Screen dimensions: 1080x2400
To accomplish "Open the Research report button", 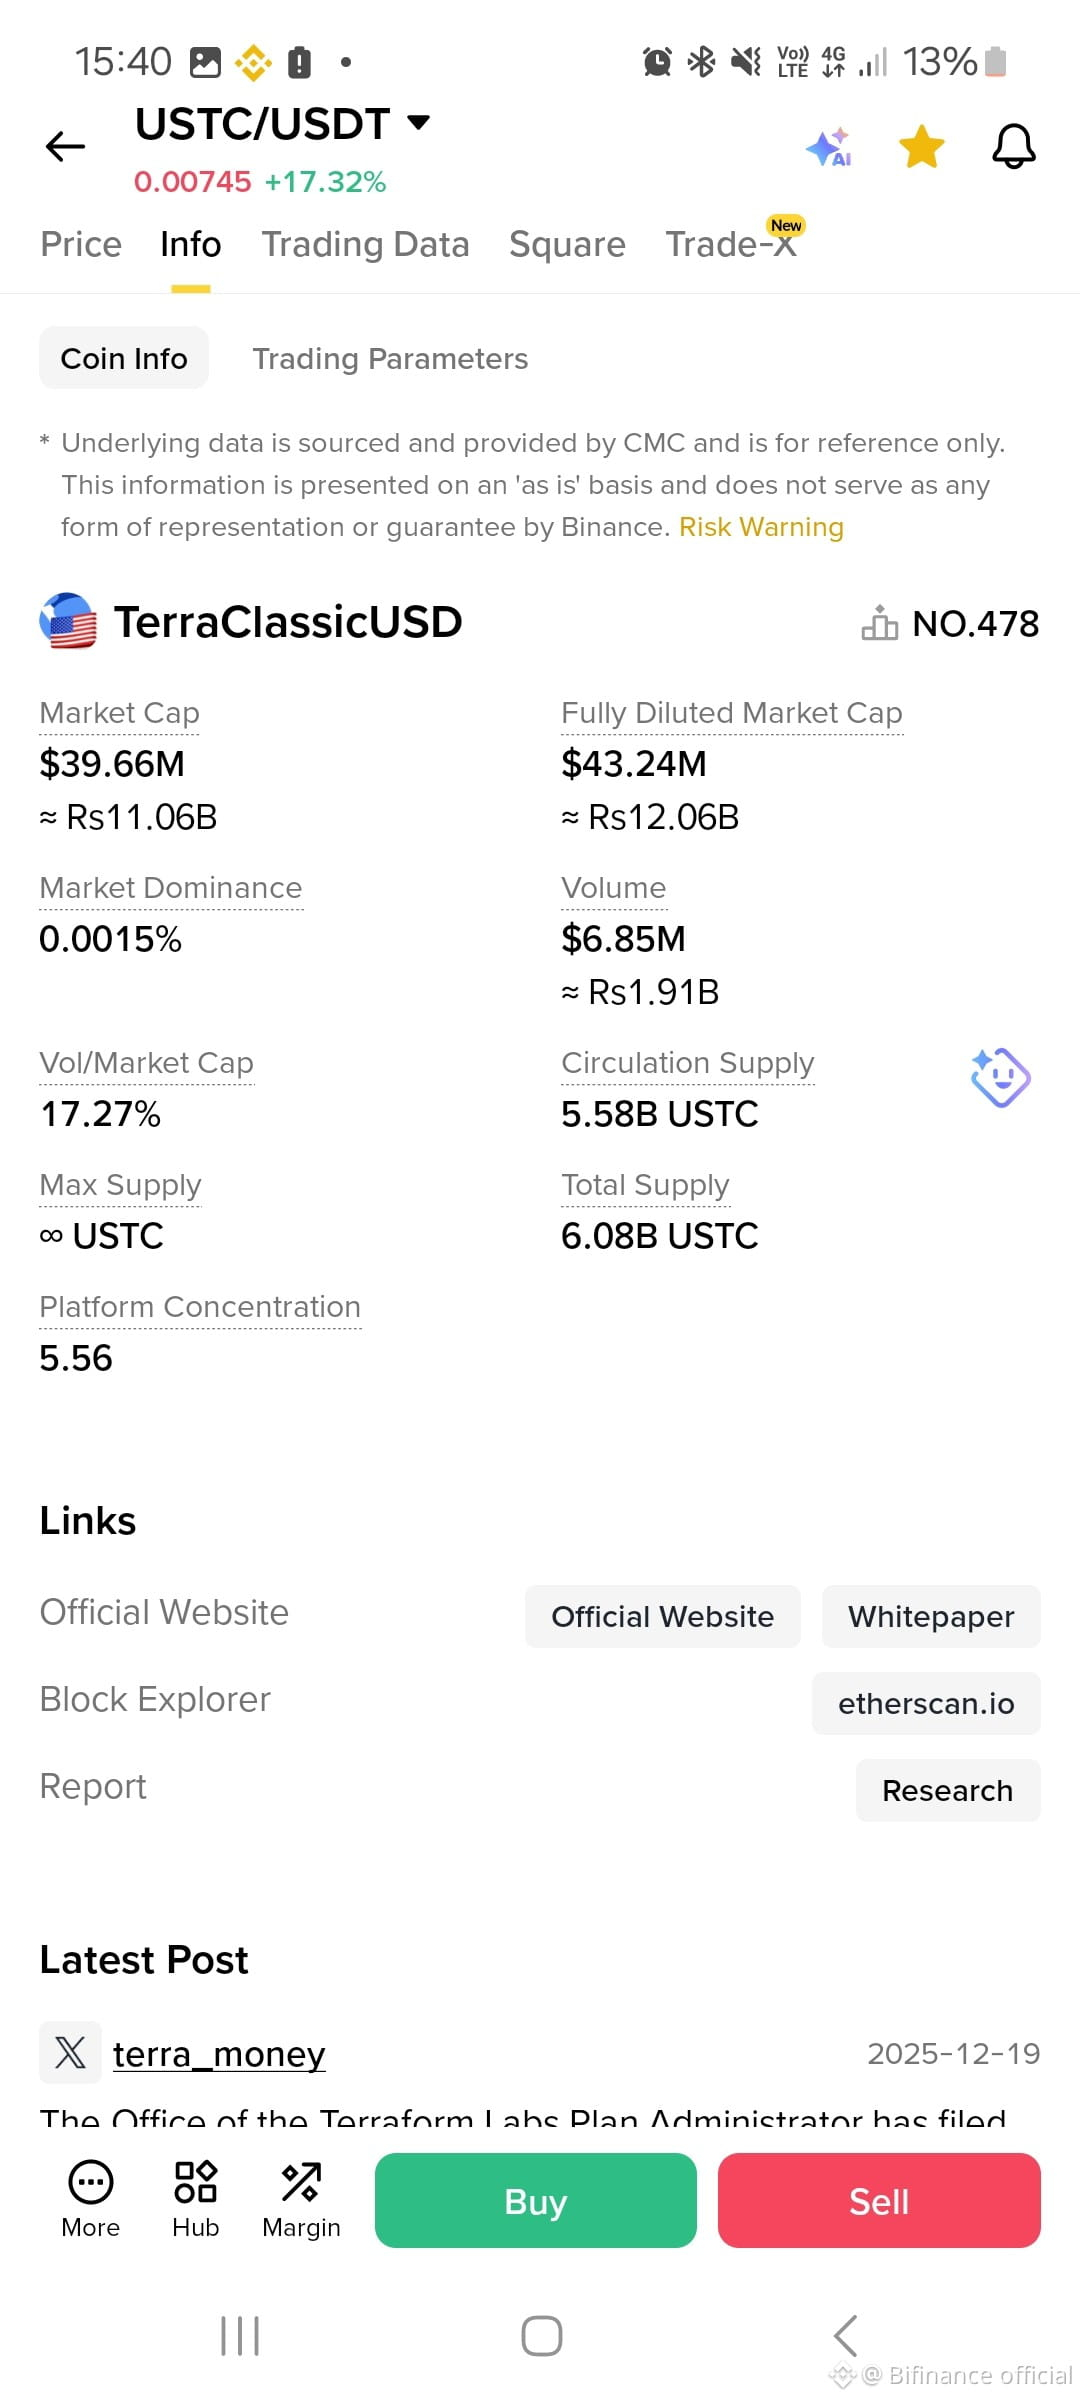I will pos(948,1790).
